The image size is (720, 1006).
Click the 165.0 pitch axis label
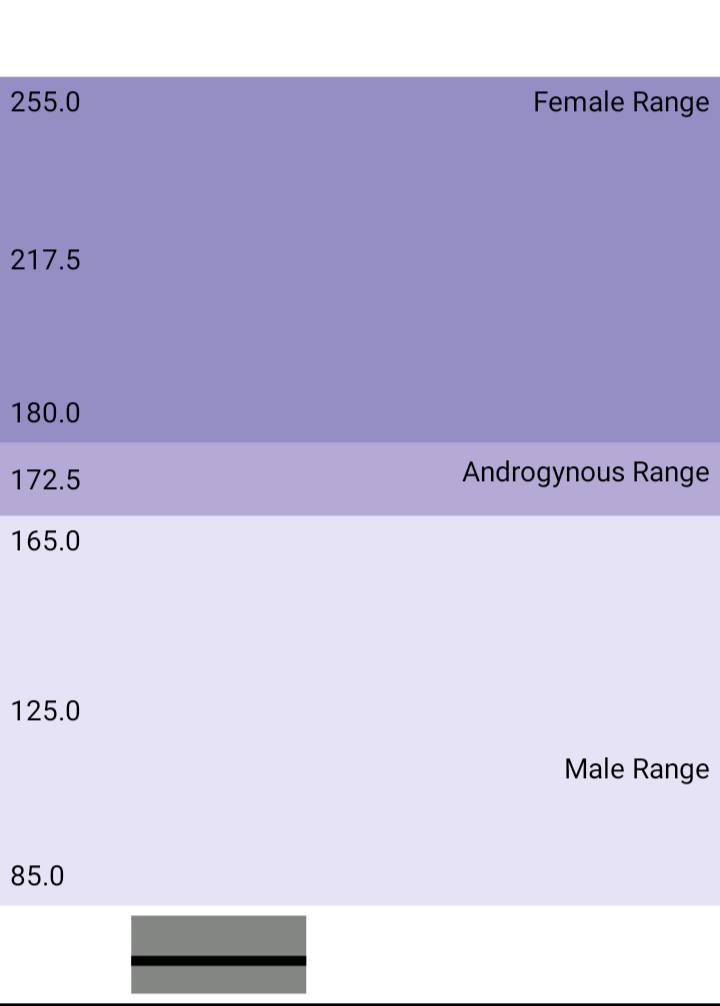click(45, 541)
